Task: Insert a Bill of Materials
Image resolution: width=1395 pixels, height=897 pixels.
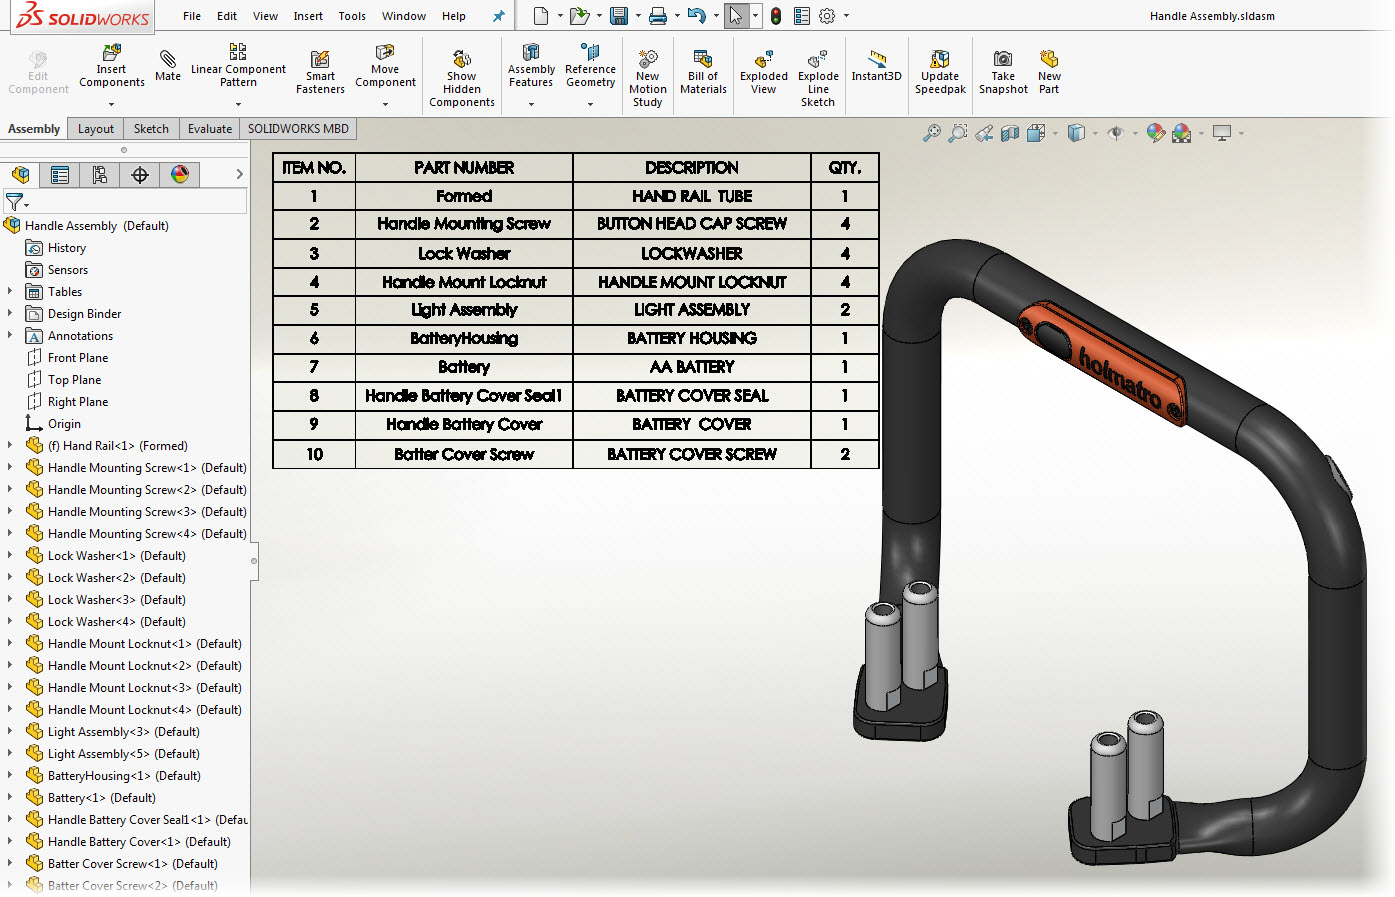Action: [x=703, y=70]
